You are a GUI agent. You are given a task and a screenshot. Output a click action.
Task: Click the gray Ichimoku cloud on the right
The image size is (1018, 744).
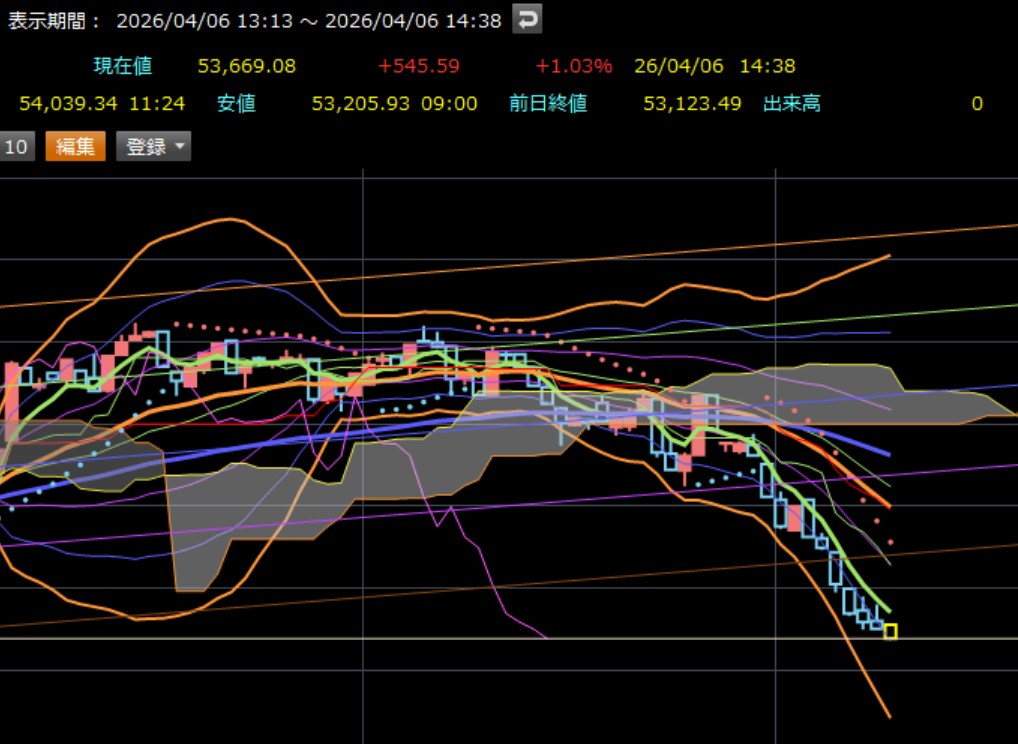click(800, 392)
